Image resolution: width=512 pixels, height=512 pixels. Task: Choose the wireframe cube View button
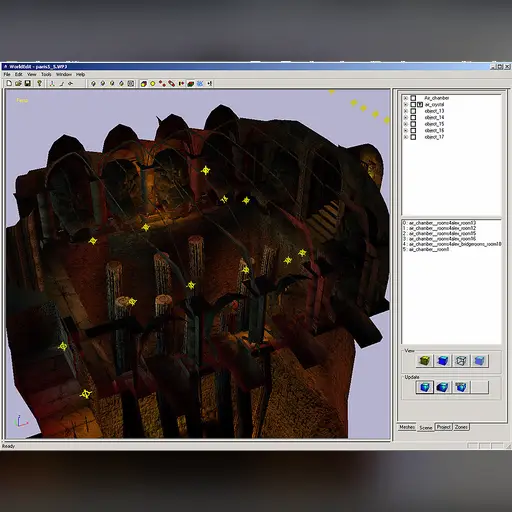pyautogui.click(x=461, y=361)
